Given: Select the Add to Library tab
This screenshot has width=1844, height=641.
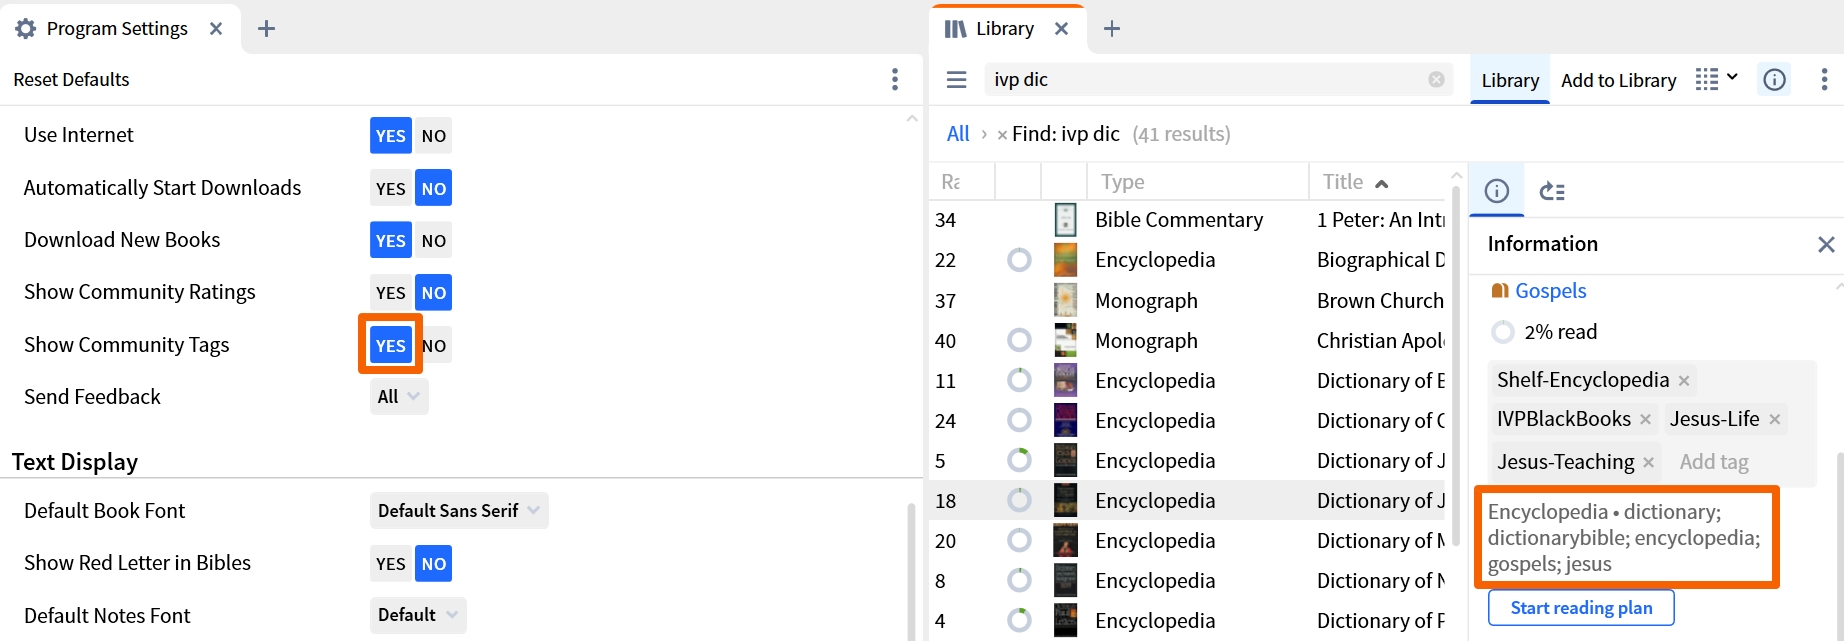Looking at the screenshot, I should coord(1618,80).
